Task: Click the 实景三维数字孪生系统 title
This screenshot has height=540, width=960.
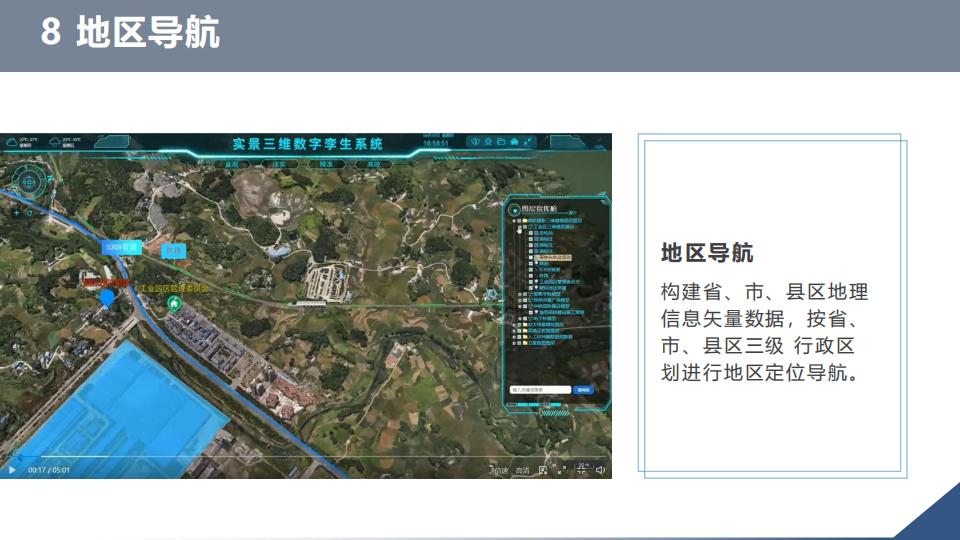Action: [307, 144]
